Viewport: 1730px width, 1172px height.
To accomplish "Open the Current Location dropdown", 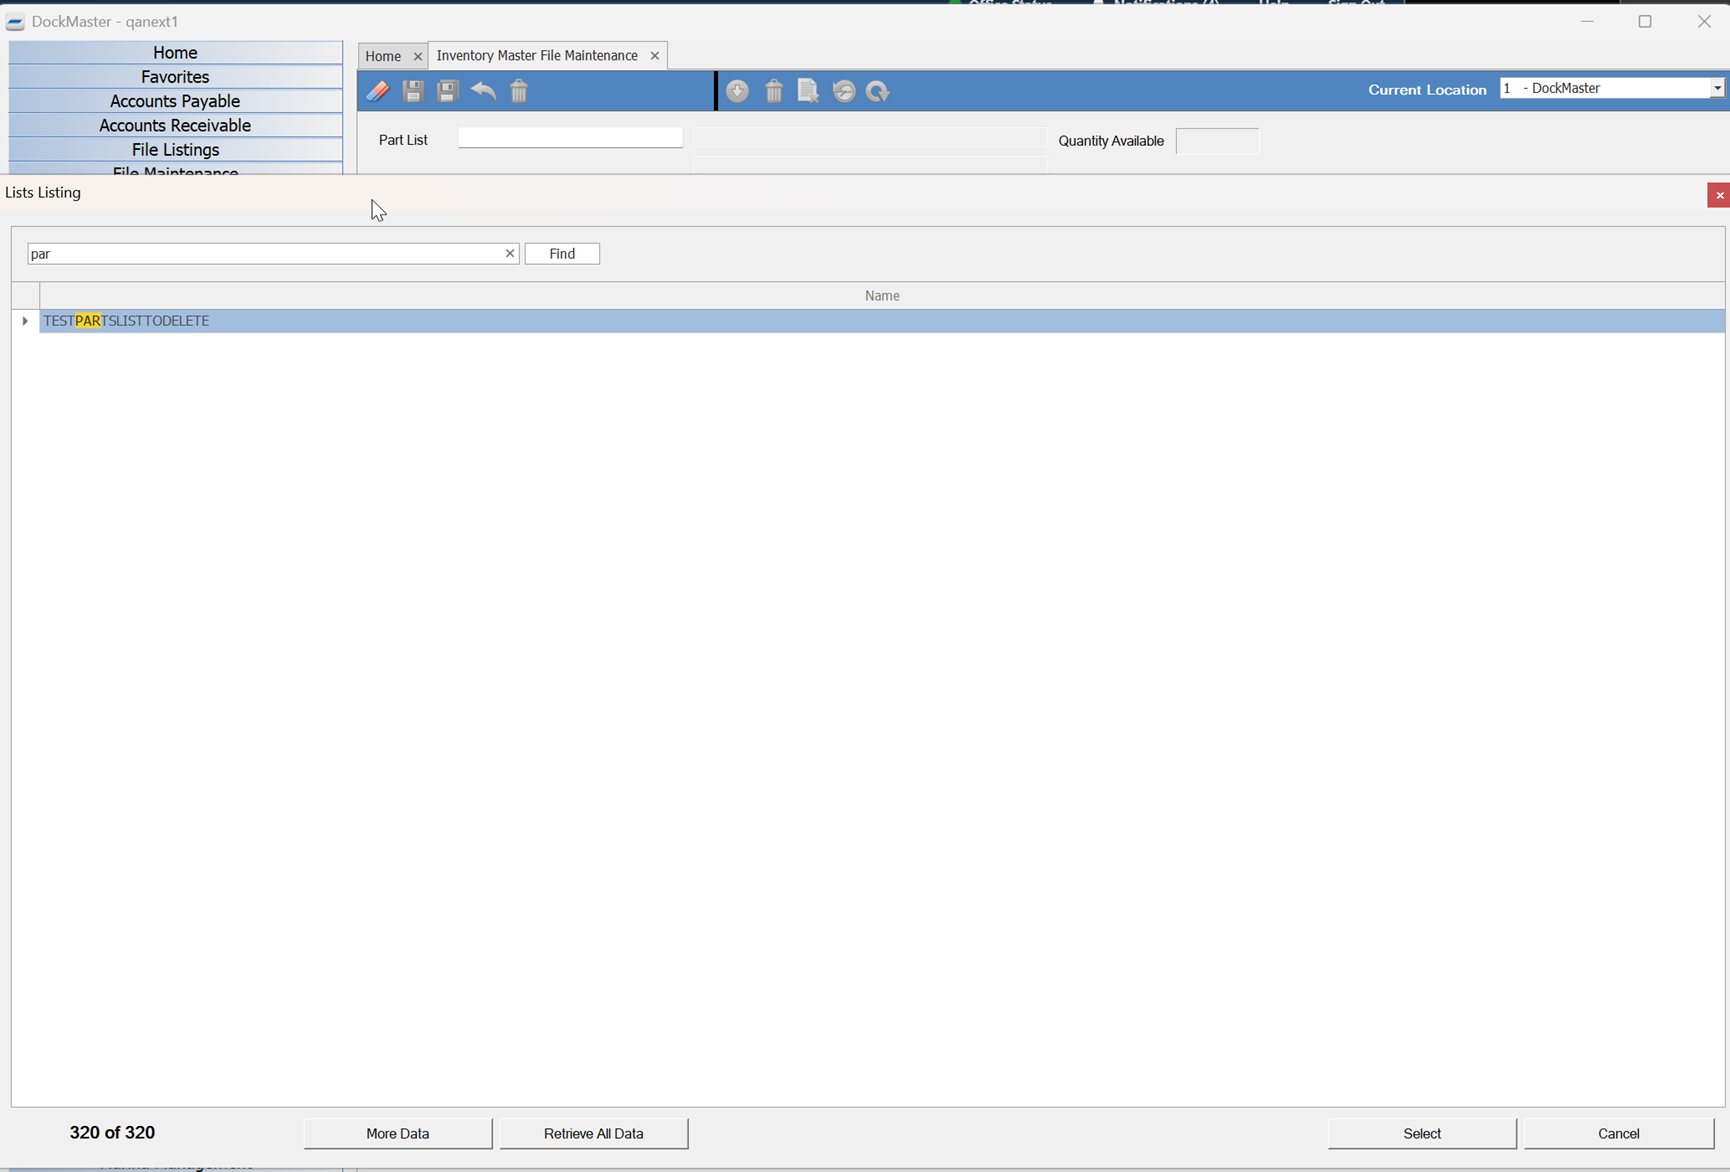I will [1716, 88].
